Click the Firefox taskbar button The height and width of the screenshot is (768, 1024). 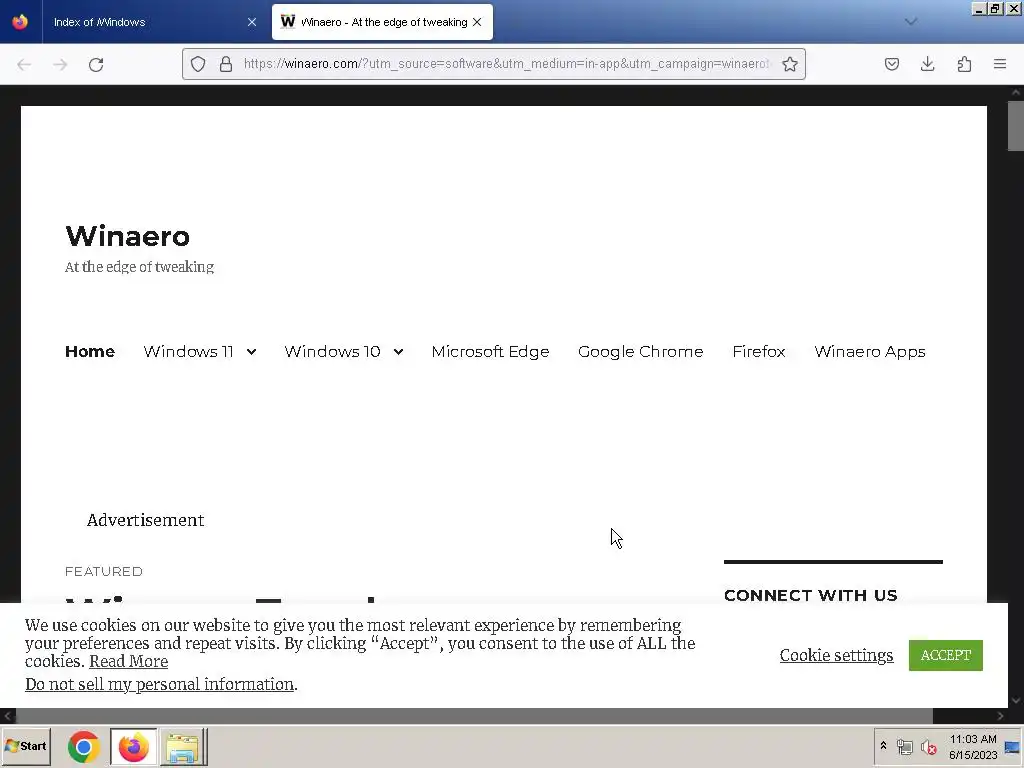(133, 747)
